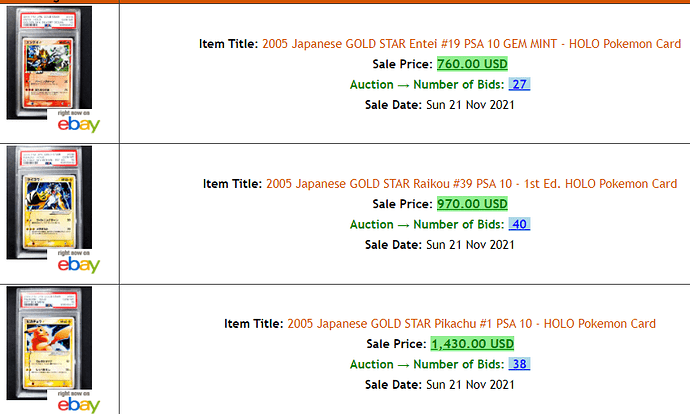Screen dimensions: 690x414
Task: Click the Sale Date text of the Entei listing
Action: coord(440,105)
